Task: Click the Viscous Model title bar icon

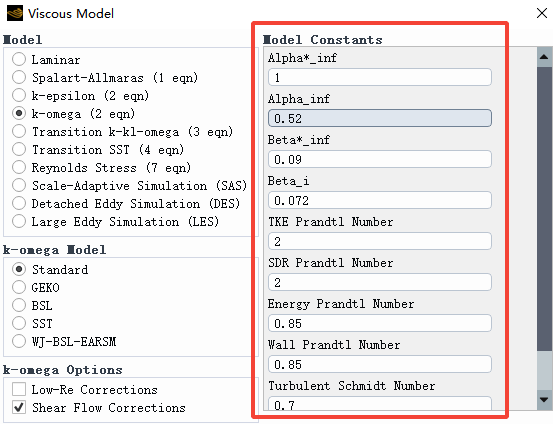Action: (x=15, y=13)
